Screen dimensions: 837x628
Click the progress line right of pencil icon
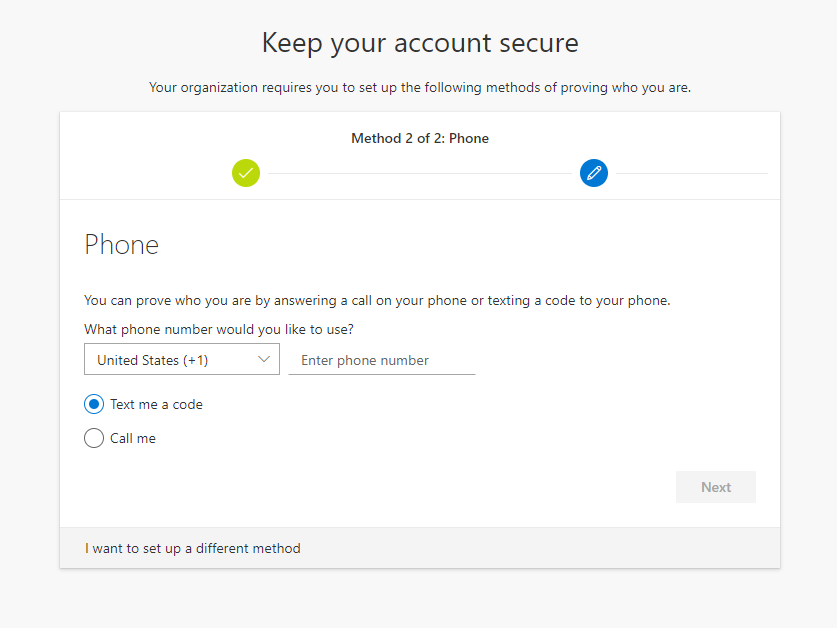tap(690, 173)
